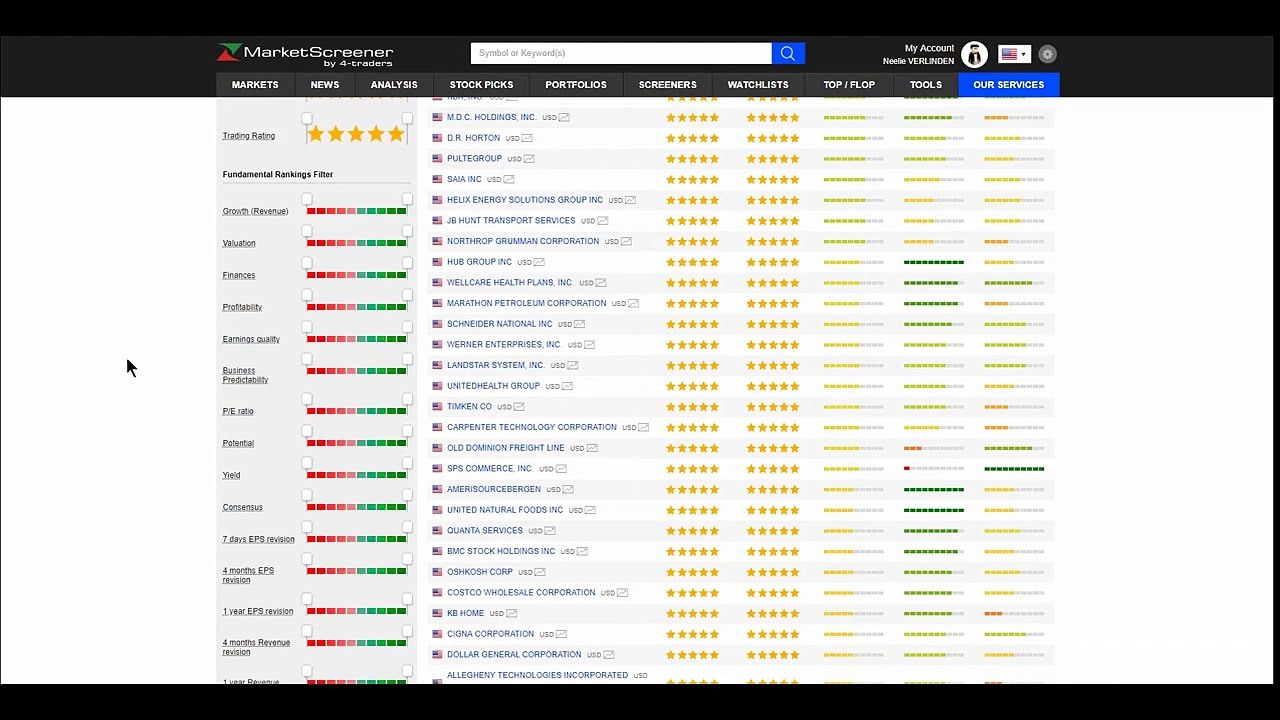Click the Profitability ranking color bar

coord(356,307)
